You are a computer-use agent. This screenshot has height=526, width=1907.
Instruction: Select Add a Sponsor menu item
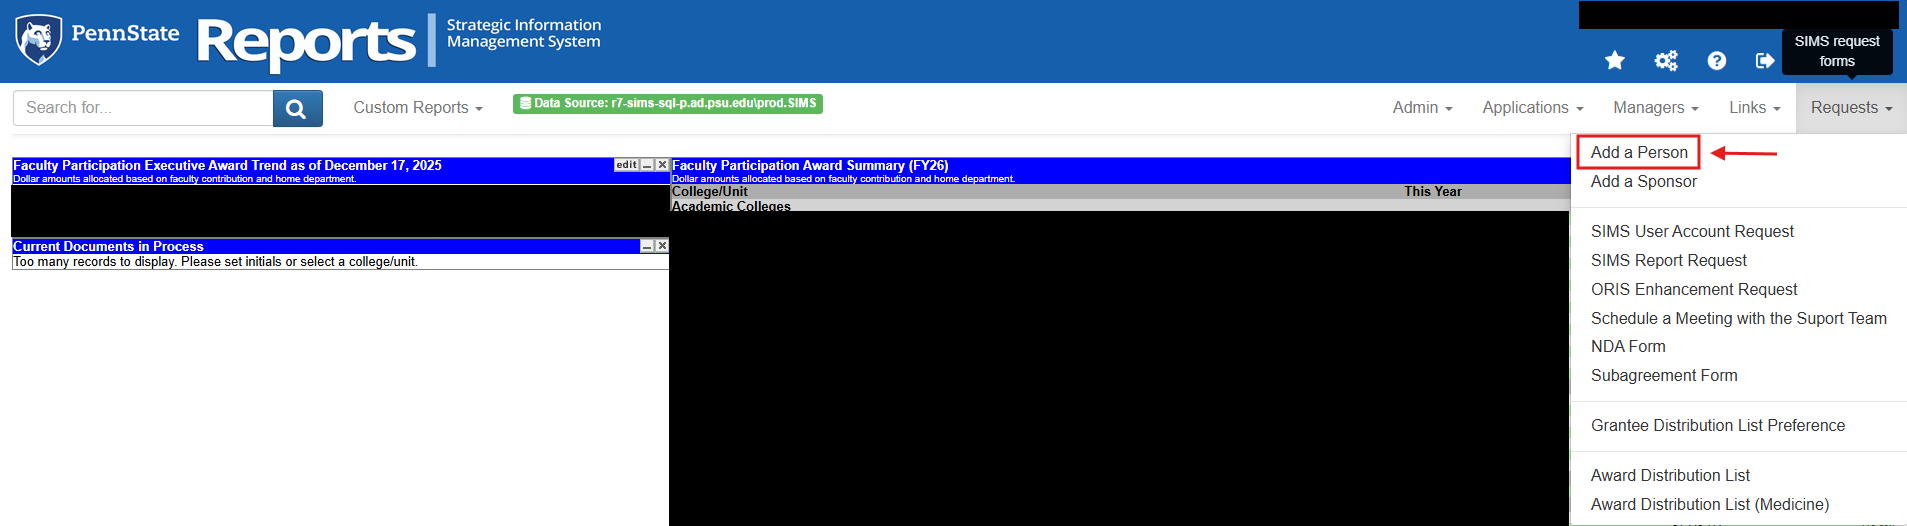click(x=1643, y=182)
